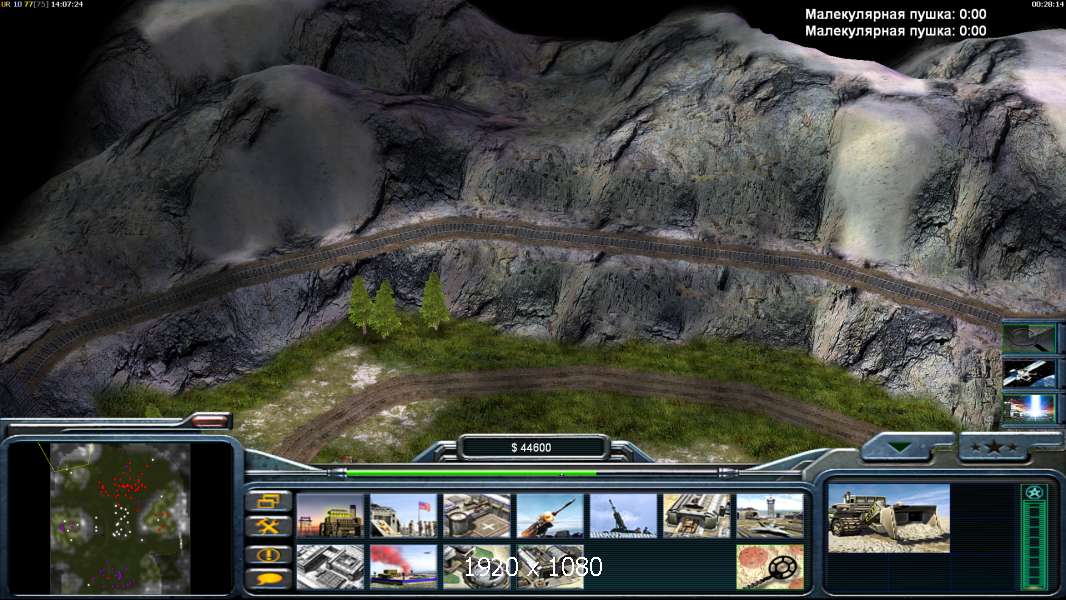Build the Supply Center with helipad cross

(x=477, y=516)
